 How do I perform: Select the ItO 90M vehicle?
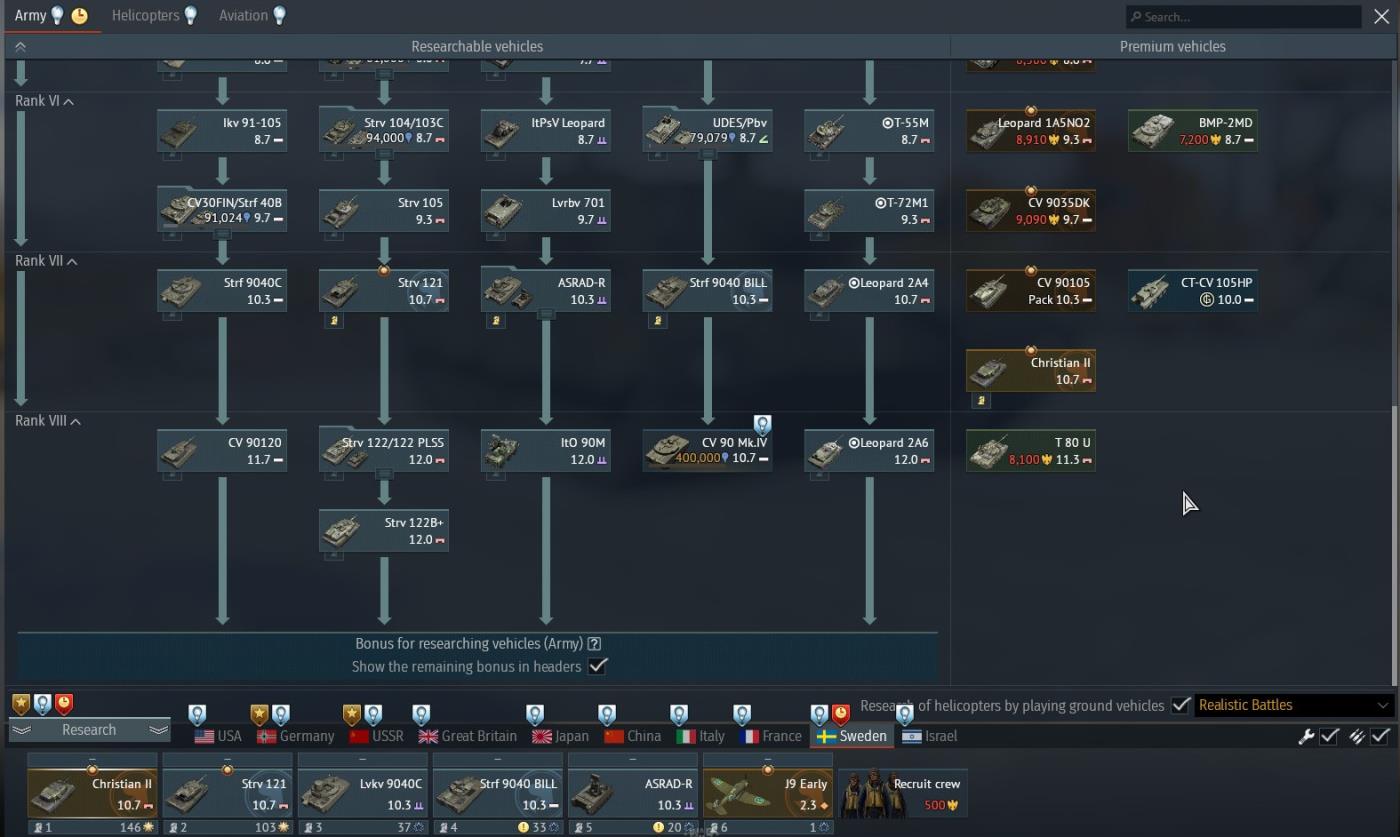click(x=546, y=451)
